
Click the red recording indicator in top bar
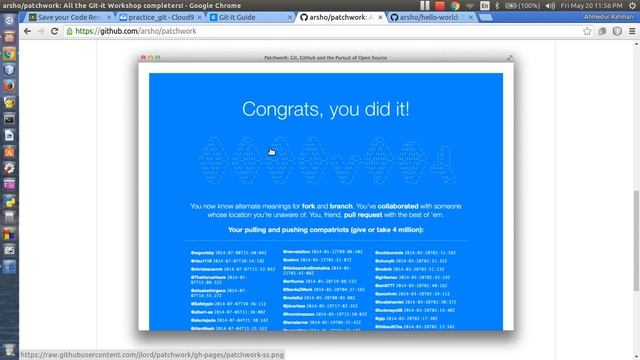[440, 6]
